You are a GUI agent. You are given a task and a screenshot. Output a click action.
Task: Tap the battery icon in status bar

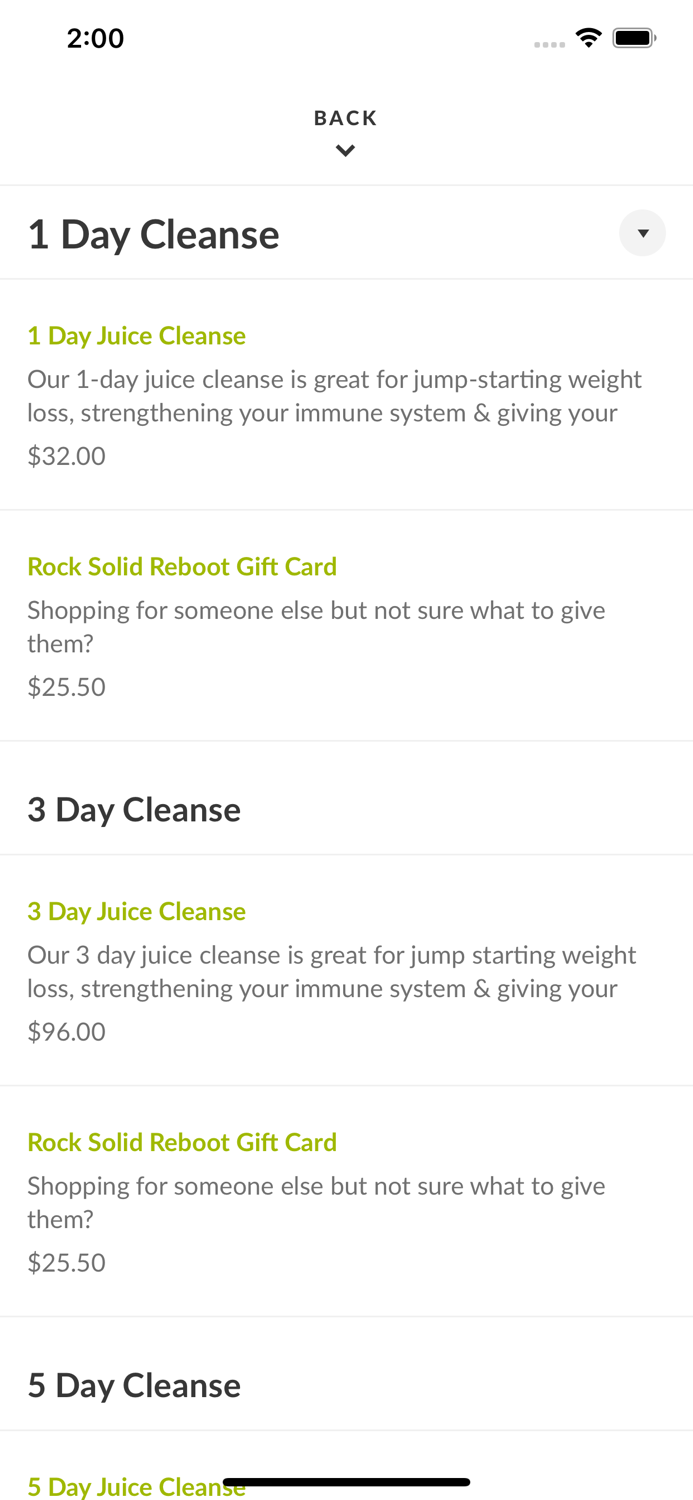[x=634, y=38]
